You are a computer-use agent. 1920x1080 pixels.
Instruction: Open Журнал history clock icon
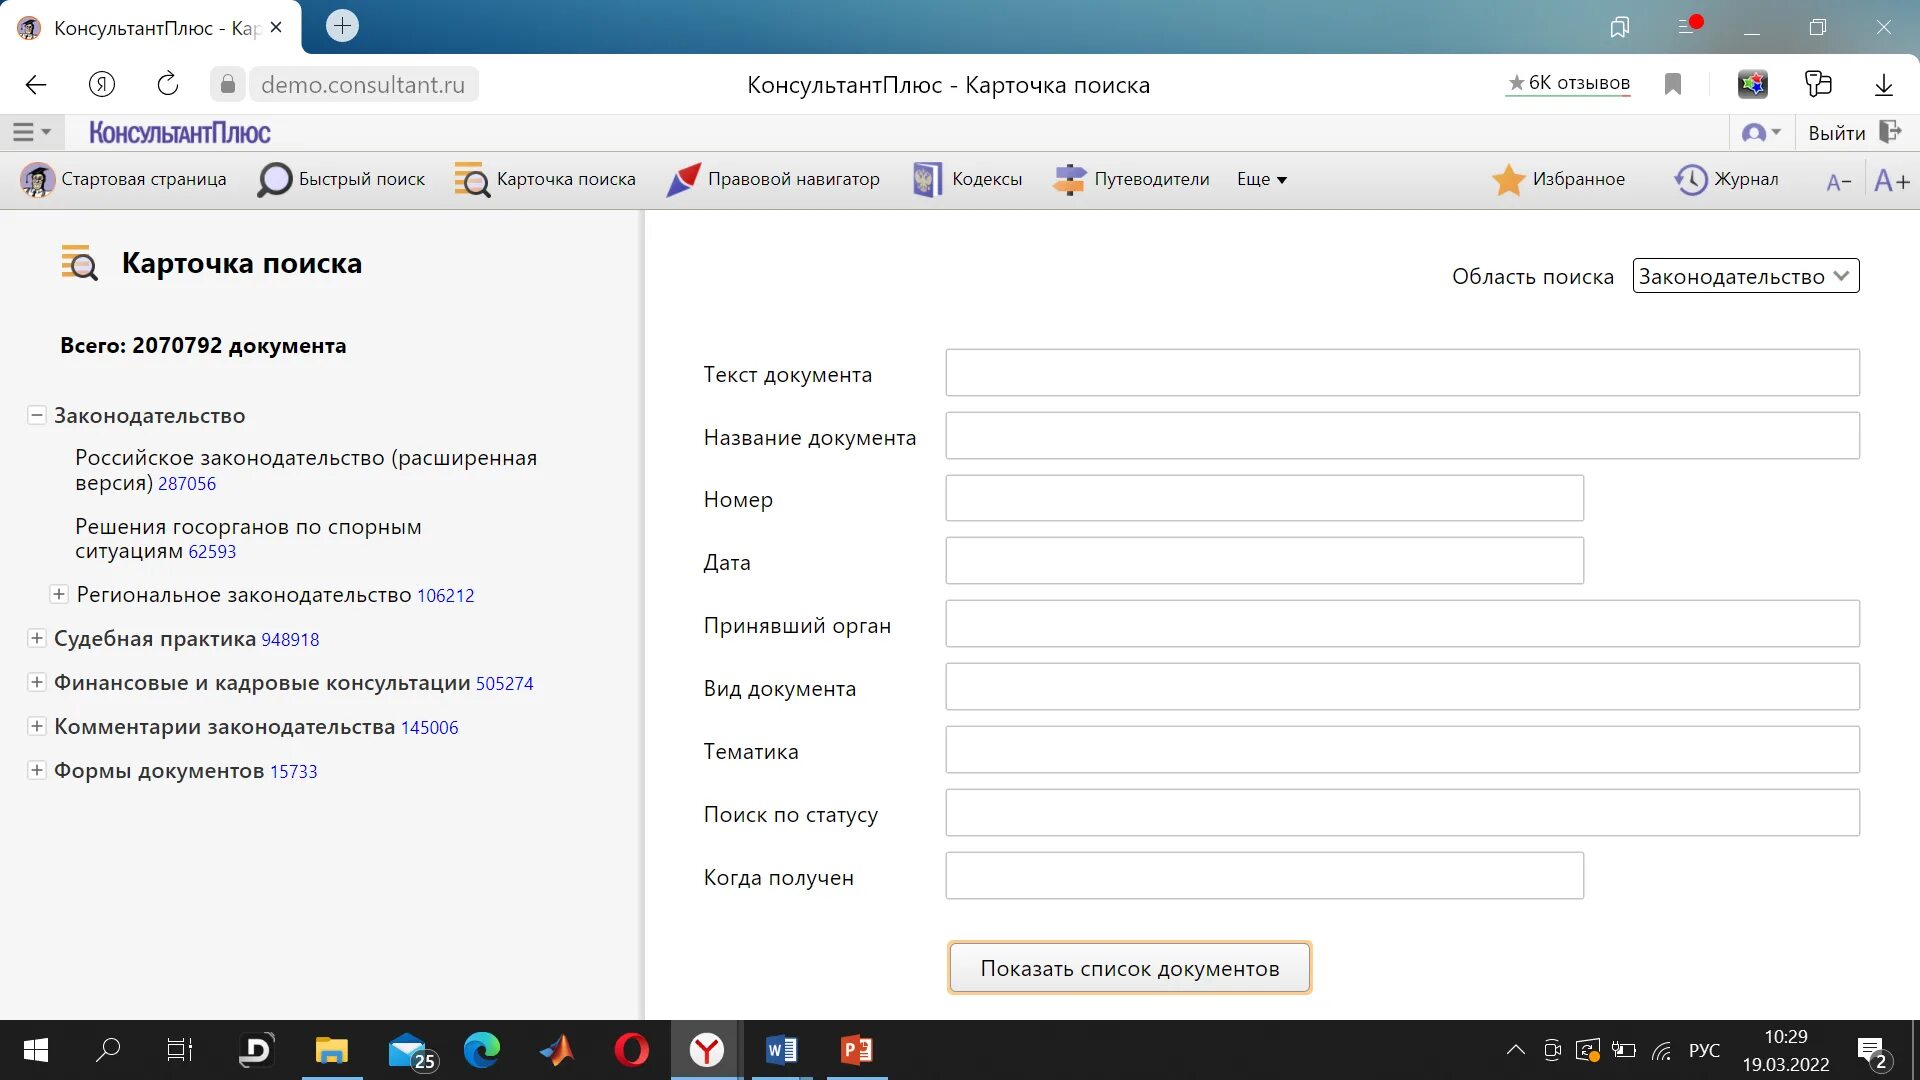point(1691,180)
